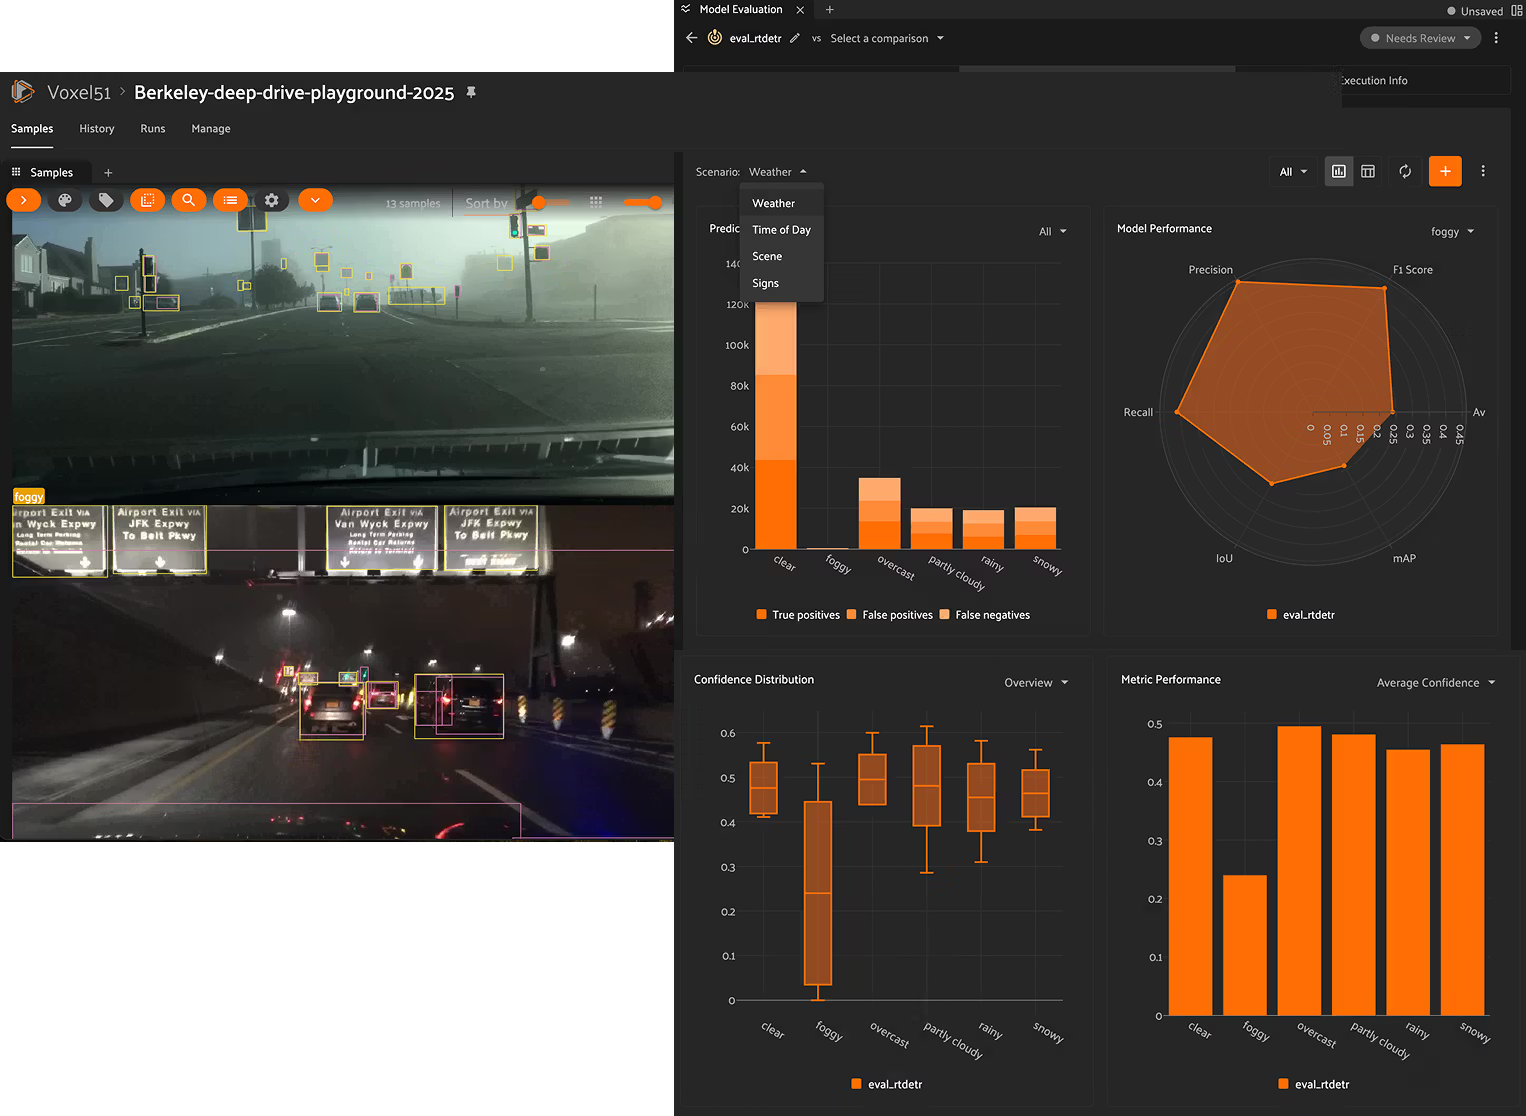Open the browse operations list icon
The width and height of the screenshot is (1526, 1116).
coord(230,200)
